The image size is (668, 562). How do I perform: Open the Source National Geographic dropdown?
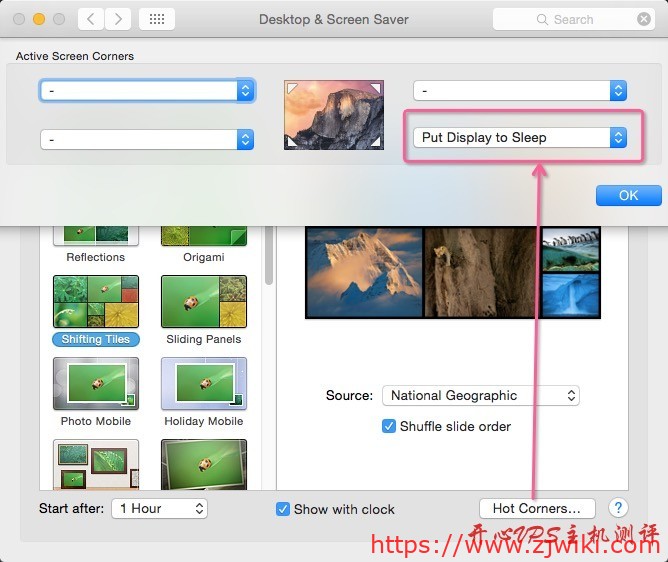[x=481, y=396]
